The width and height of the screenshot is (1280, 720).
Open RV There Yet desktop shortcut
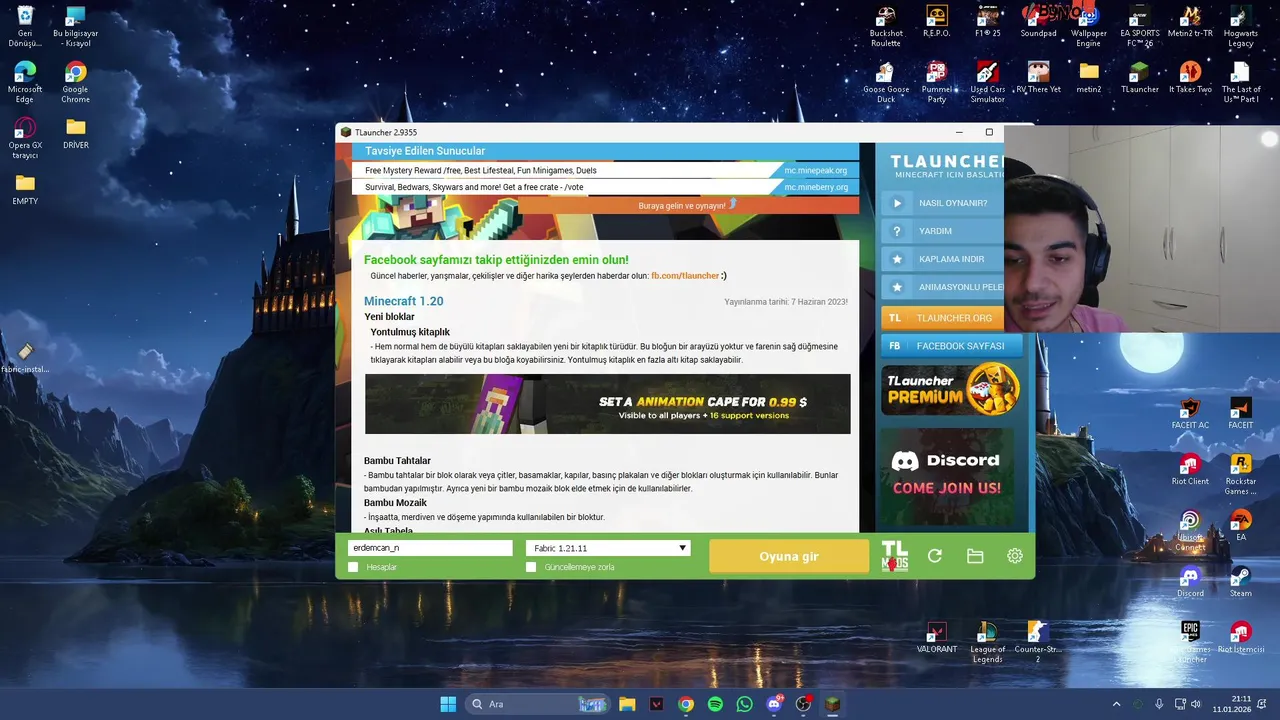click(1038, 78)
